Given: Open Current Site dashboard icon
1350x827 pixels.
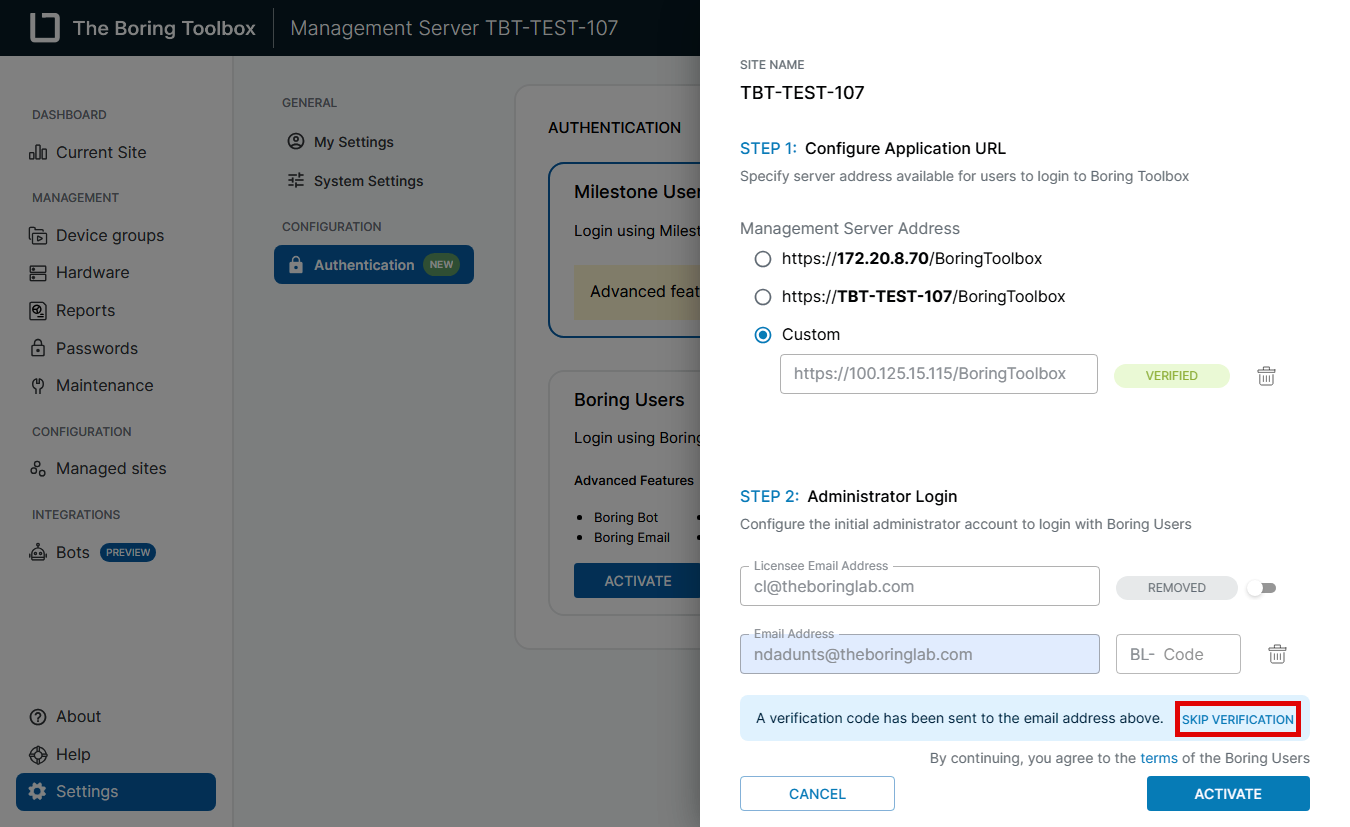Looking at the screenshot, I should pos(38,153).
